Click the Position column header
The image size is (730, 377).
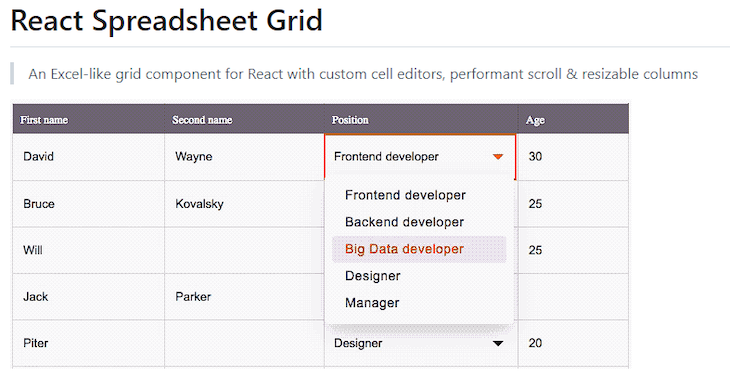pos(421,120)
